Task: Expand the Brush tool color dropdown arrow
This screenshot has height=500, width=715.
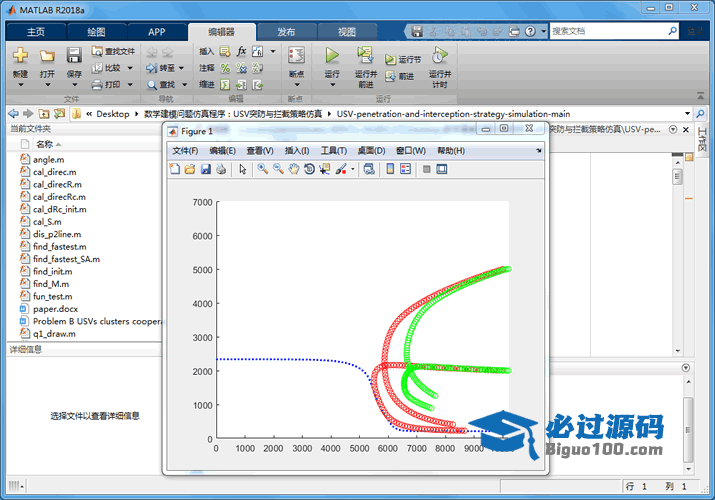Action: click(352, 170)
